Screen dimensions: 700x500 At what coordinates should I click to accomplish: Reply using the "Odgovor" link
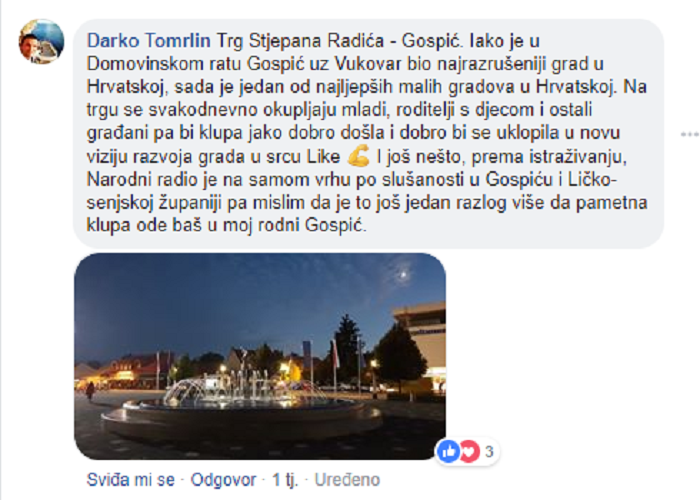pyautogui.click(x=223, y=480)
